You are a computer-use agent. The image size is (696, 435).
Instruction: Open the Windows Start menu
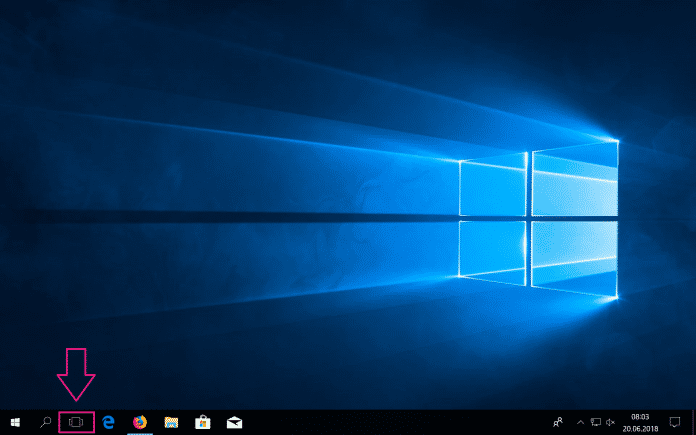(x=15, y=422)
